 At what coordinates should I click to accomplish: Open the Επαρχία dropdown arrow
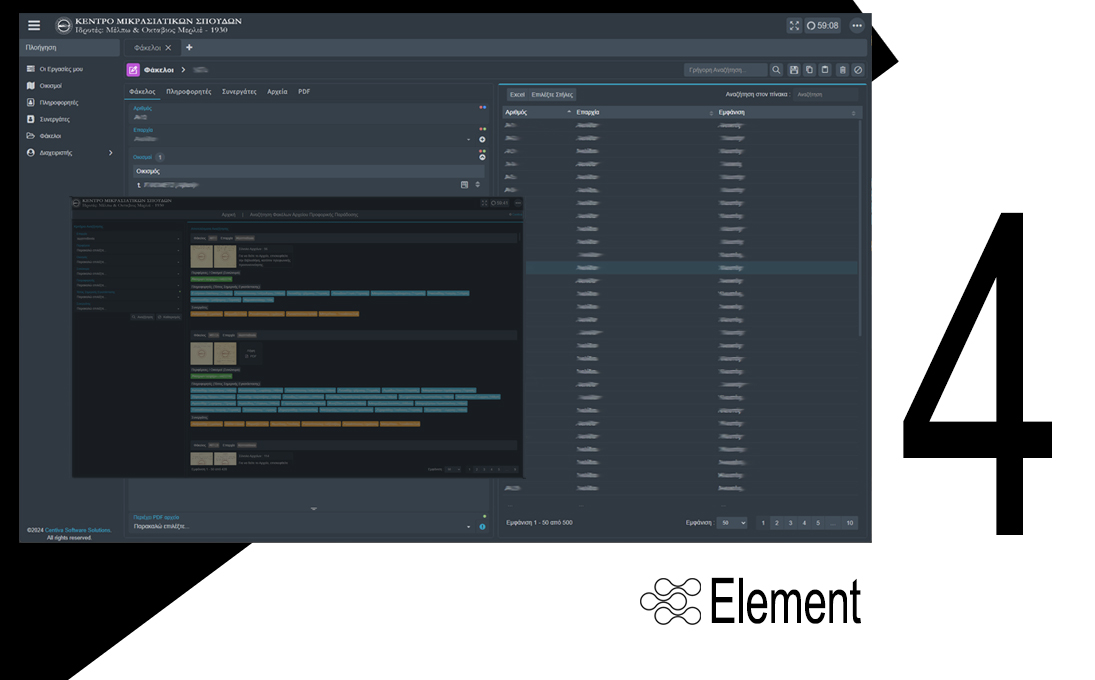469,140
